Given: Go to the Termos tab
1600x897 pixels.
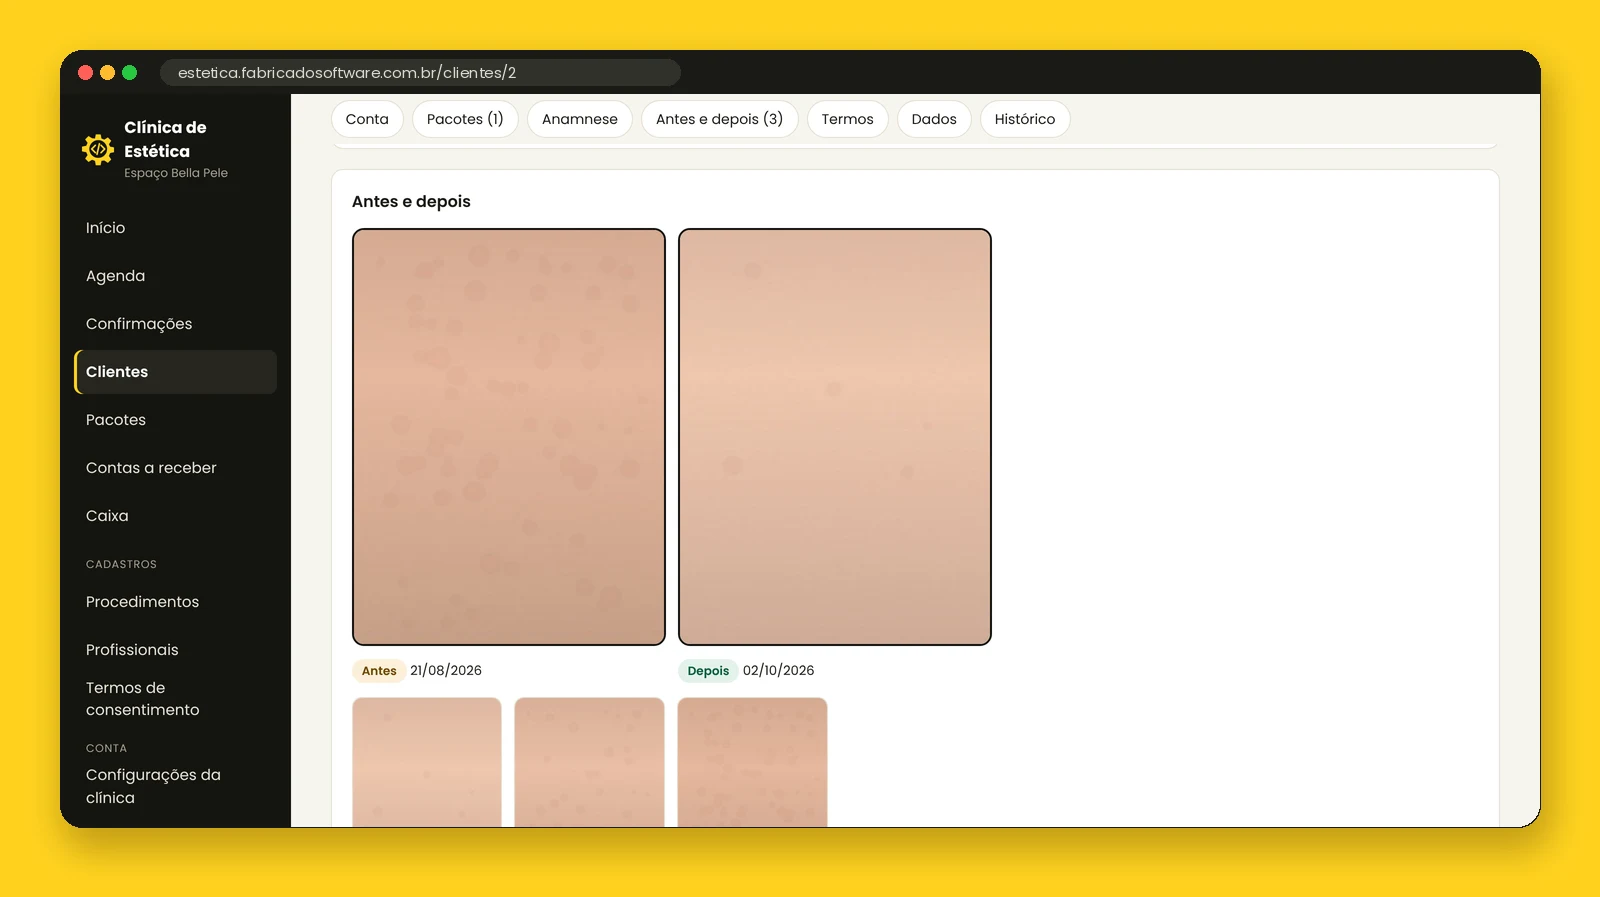Looking at the screenshot, I should pyautogui.click(x=847, y=119).
